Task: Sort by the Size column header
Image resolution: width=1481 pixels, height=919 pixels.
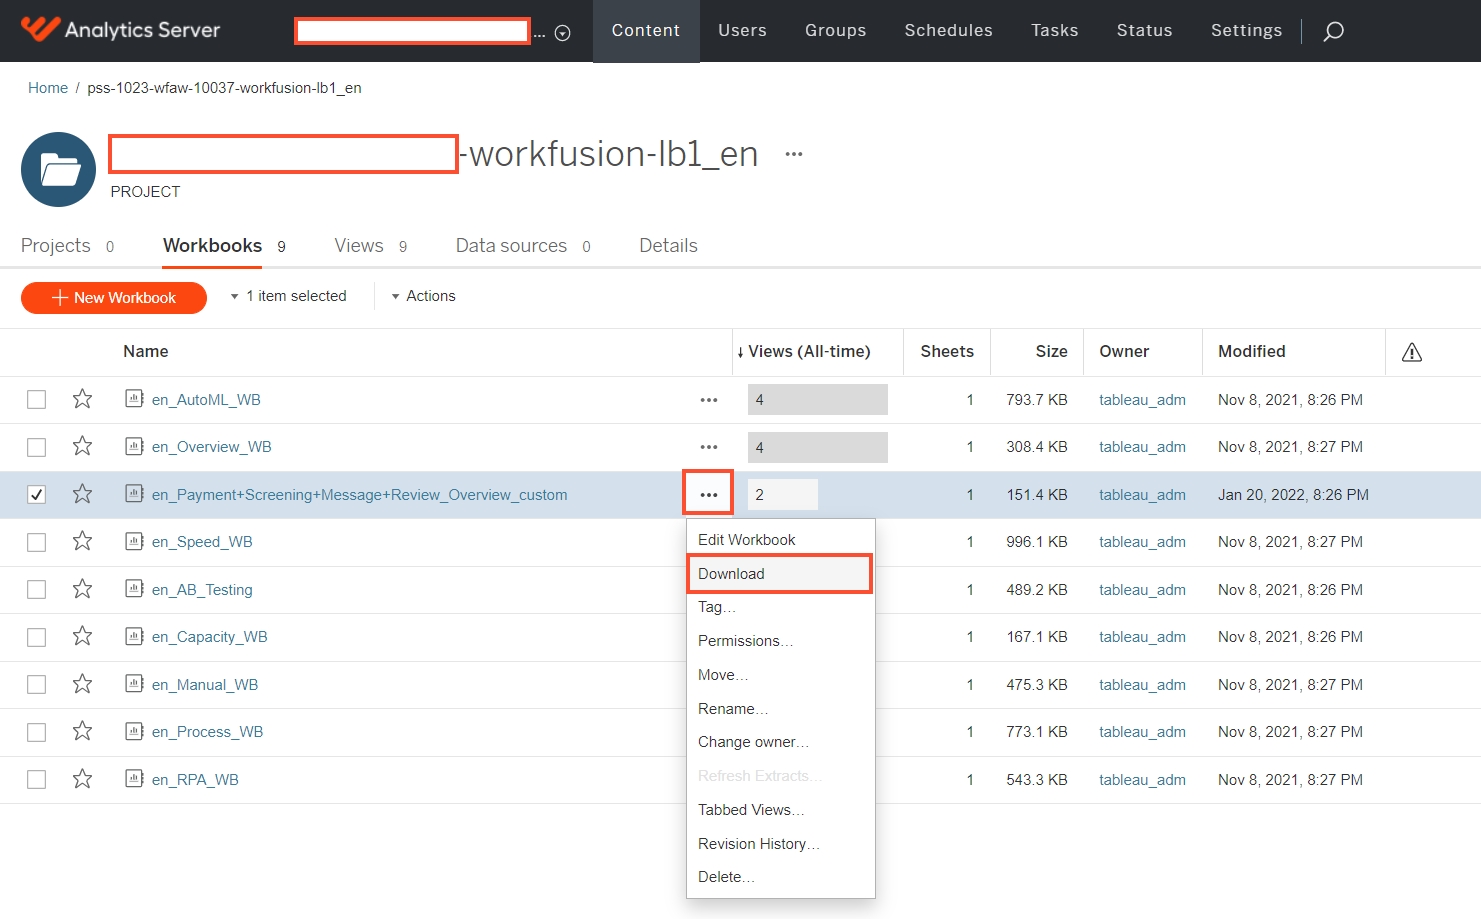Action: click(1051, 352)
